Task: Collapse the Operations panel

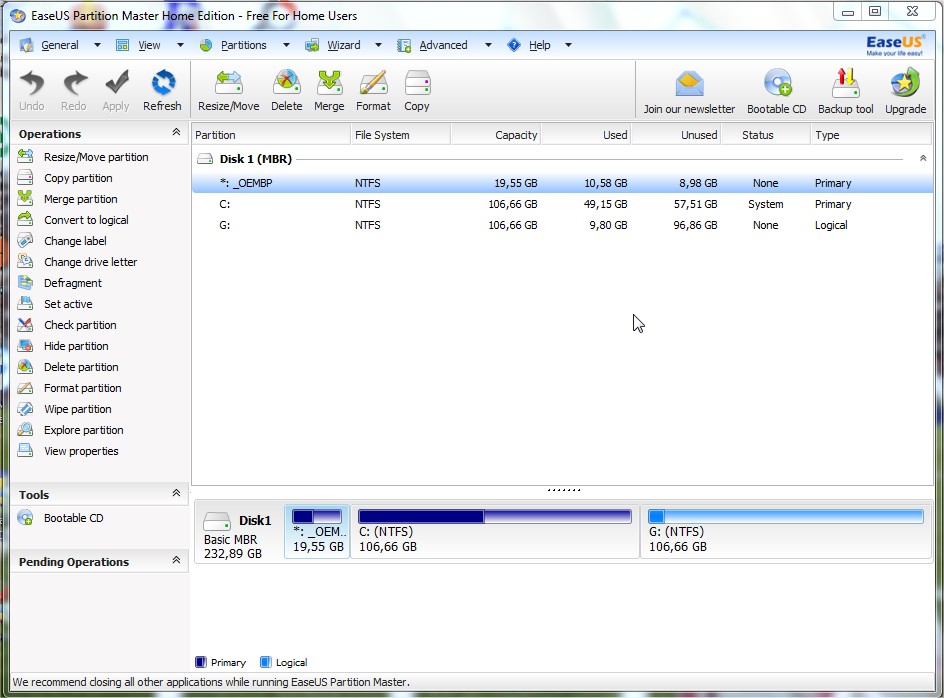Action: [176, 133]
